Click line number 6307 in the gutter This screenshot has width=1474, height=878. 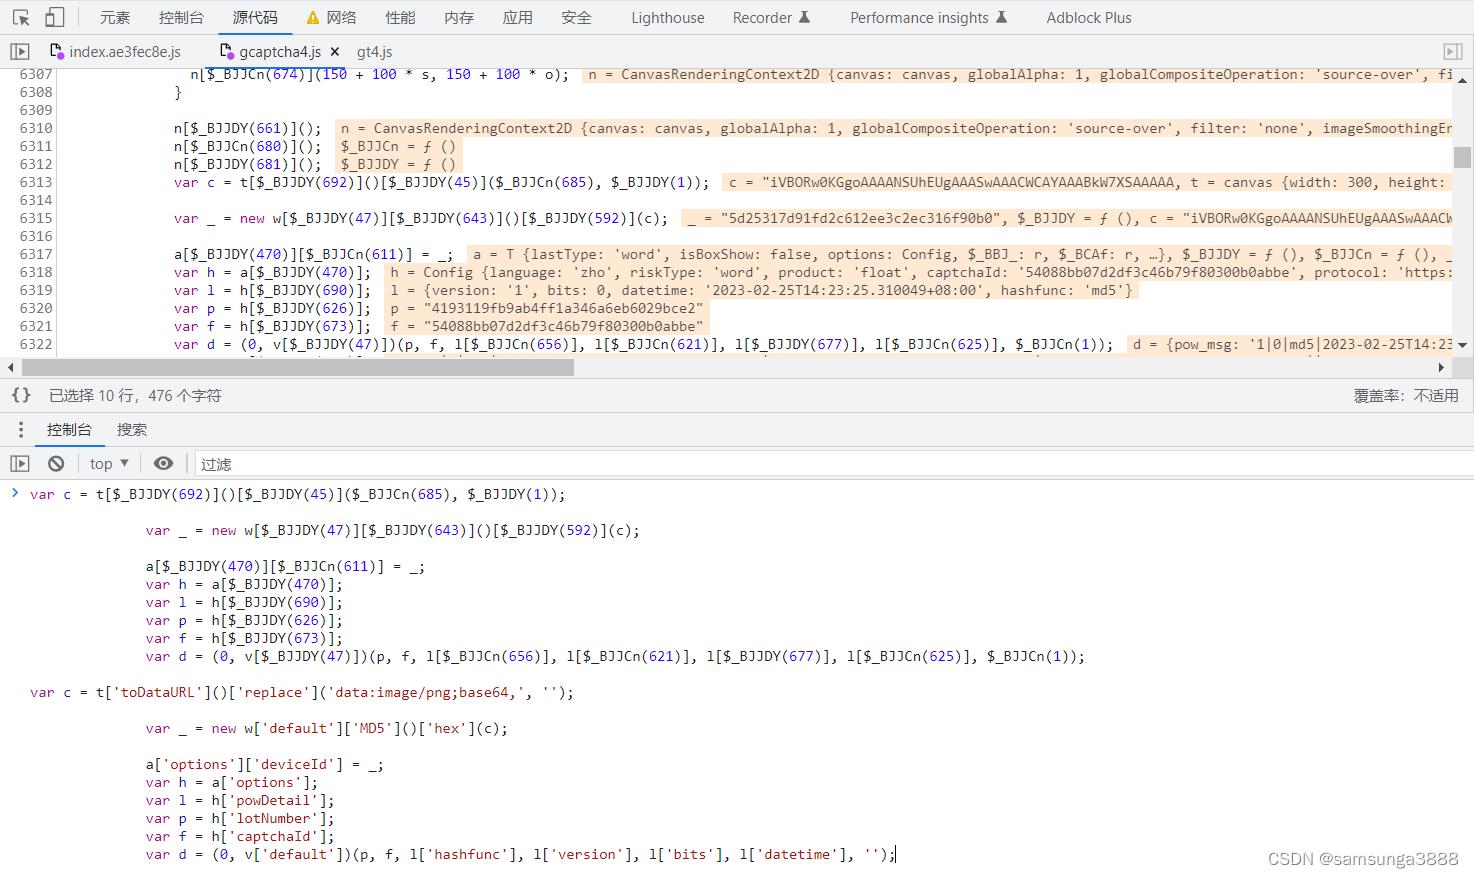pos(36,74)
